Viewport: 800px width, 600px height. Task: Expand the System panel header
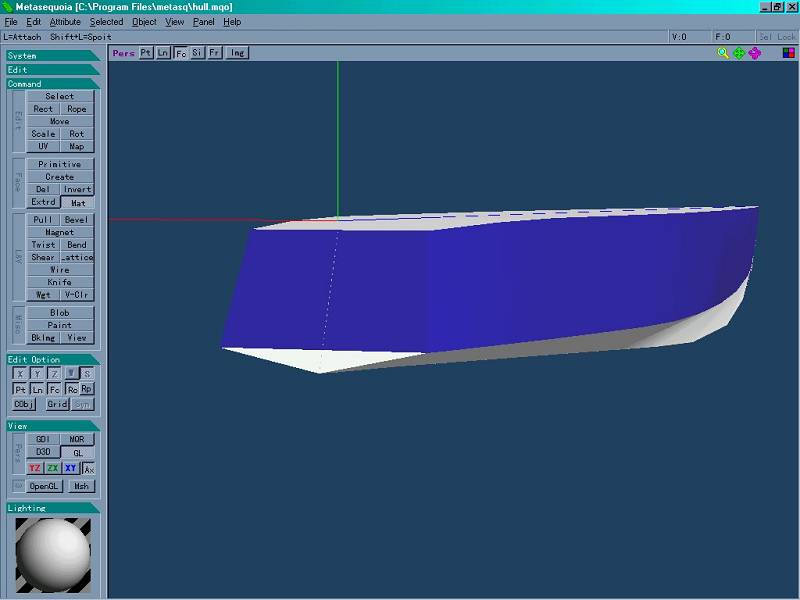click(x=53, y=56)
